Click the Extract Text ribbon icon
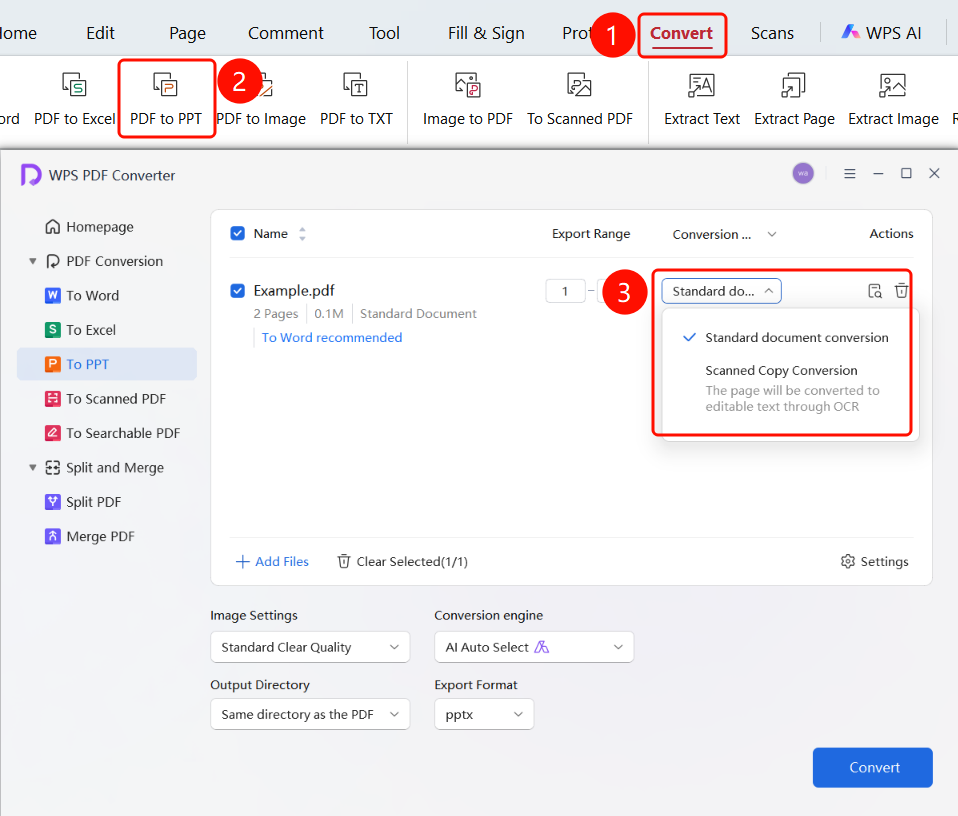This screenshot has height=816, width=958. coord(701,85)
